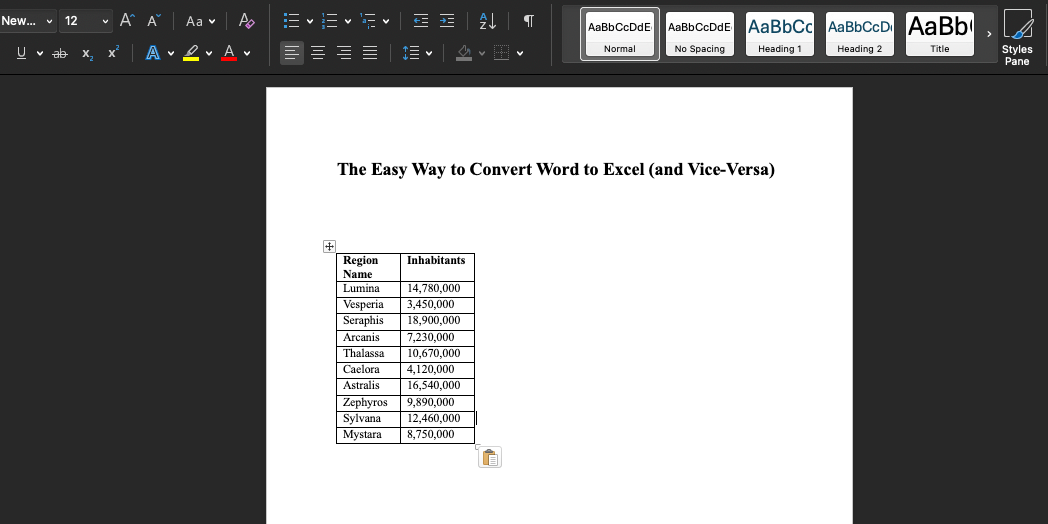This screenshot has width=1048, height=524.
Task: Align text left
Action: 291,53
